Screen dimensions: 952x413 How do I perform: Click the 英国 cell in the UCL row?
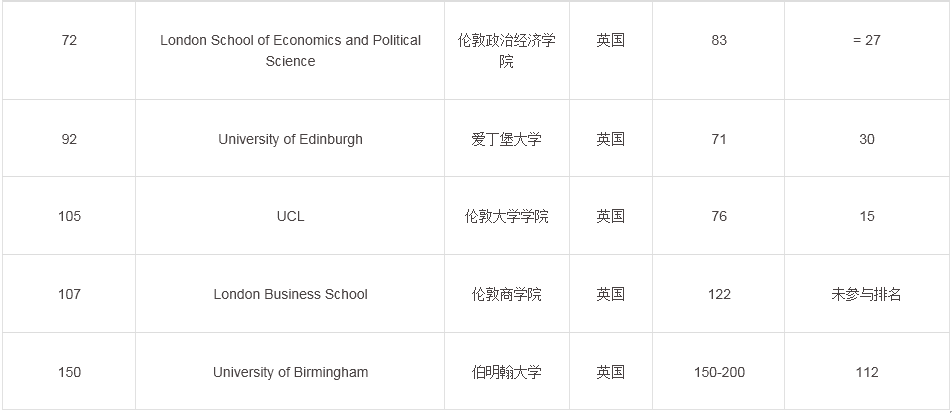click(x=610, y=217)
